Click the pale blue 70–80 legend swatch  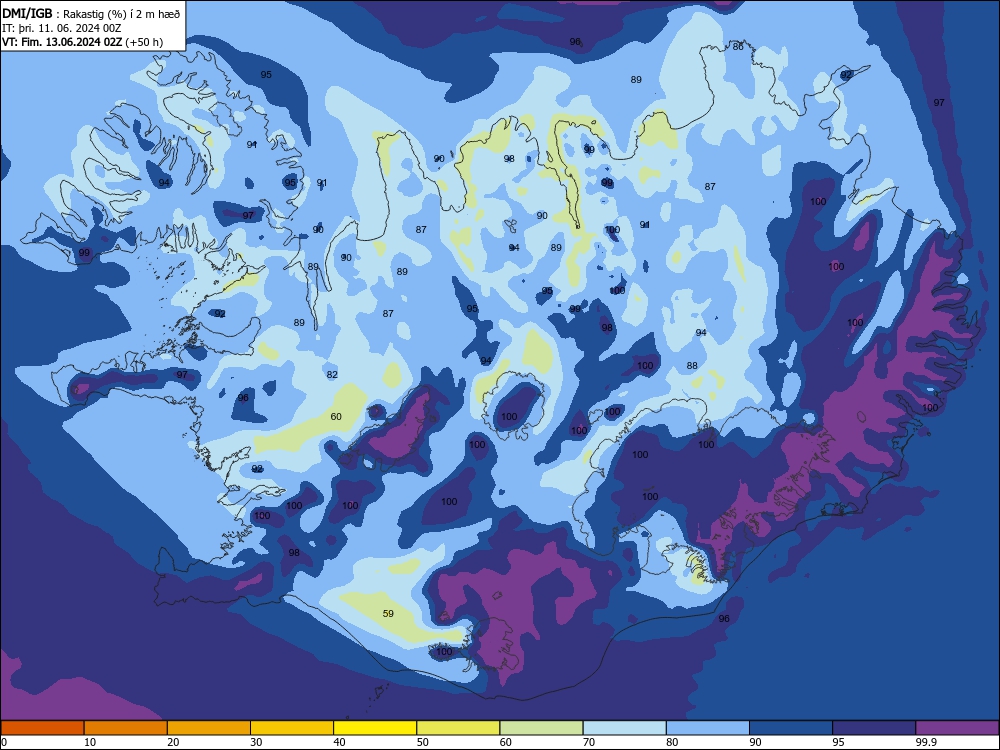click(x=625, y=728)
